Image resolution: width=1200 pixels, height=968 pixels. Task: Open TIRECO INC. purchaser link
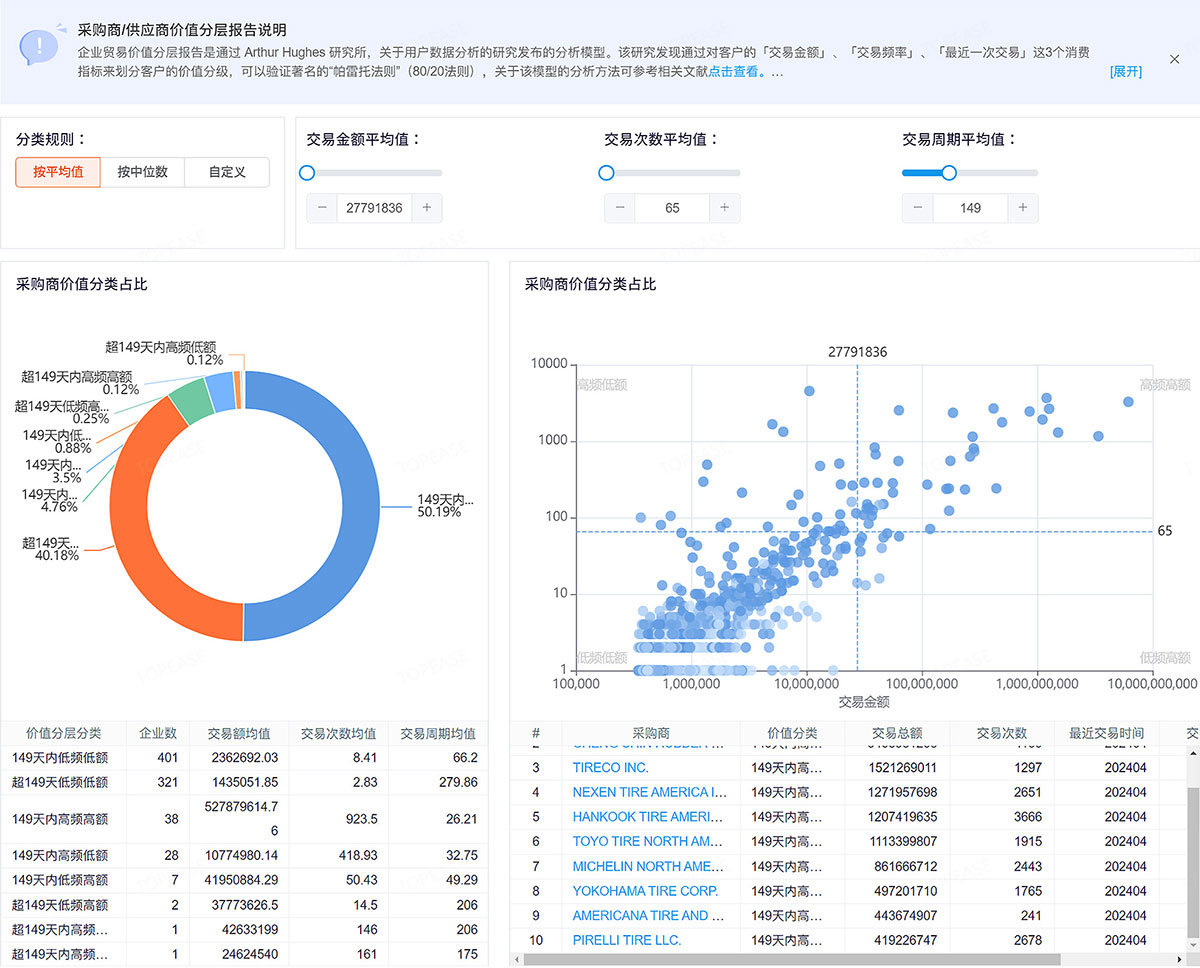point(610,768)
